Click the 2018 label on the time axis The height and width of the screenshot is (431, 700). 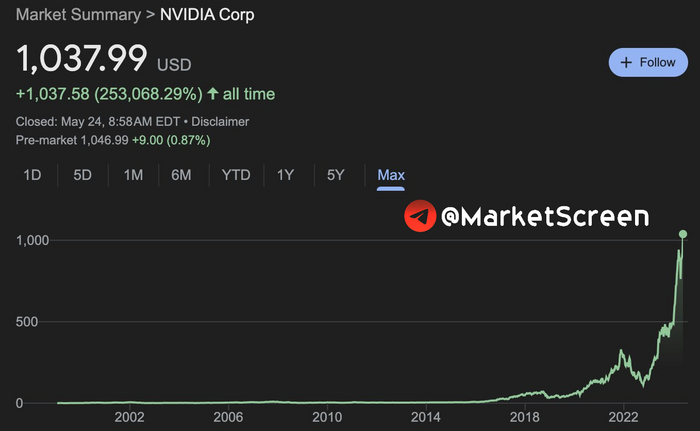525,418
